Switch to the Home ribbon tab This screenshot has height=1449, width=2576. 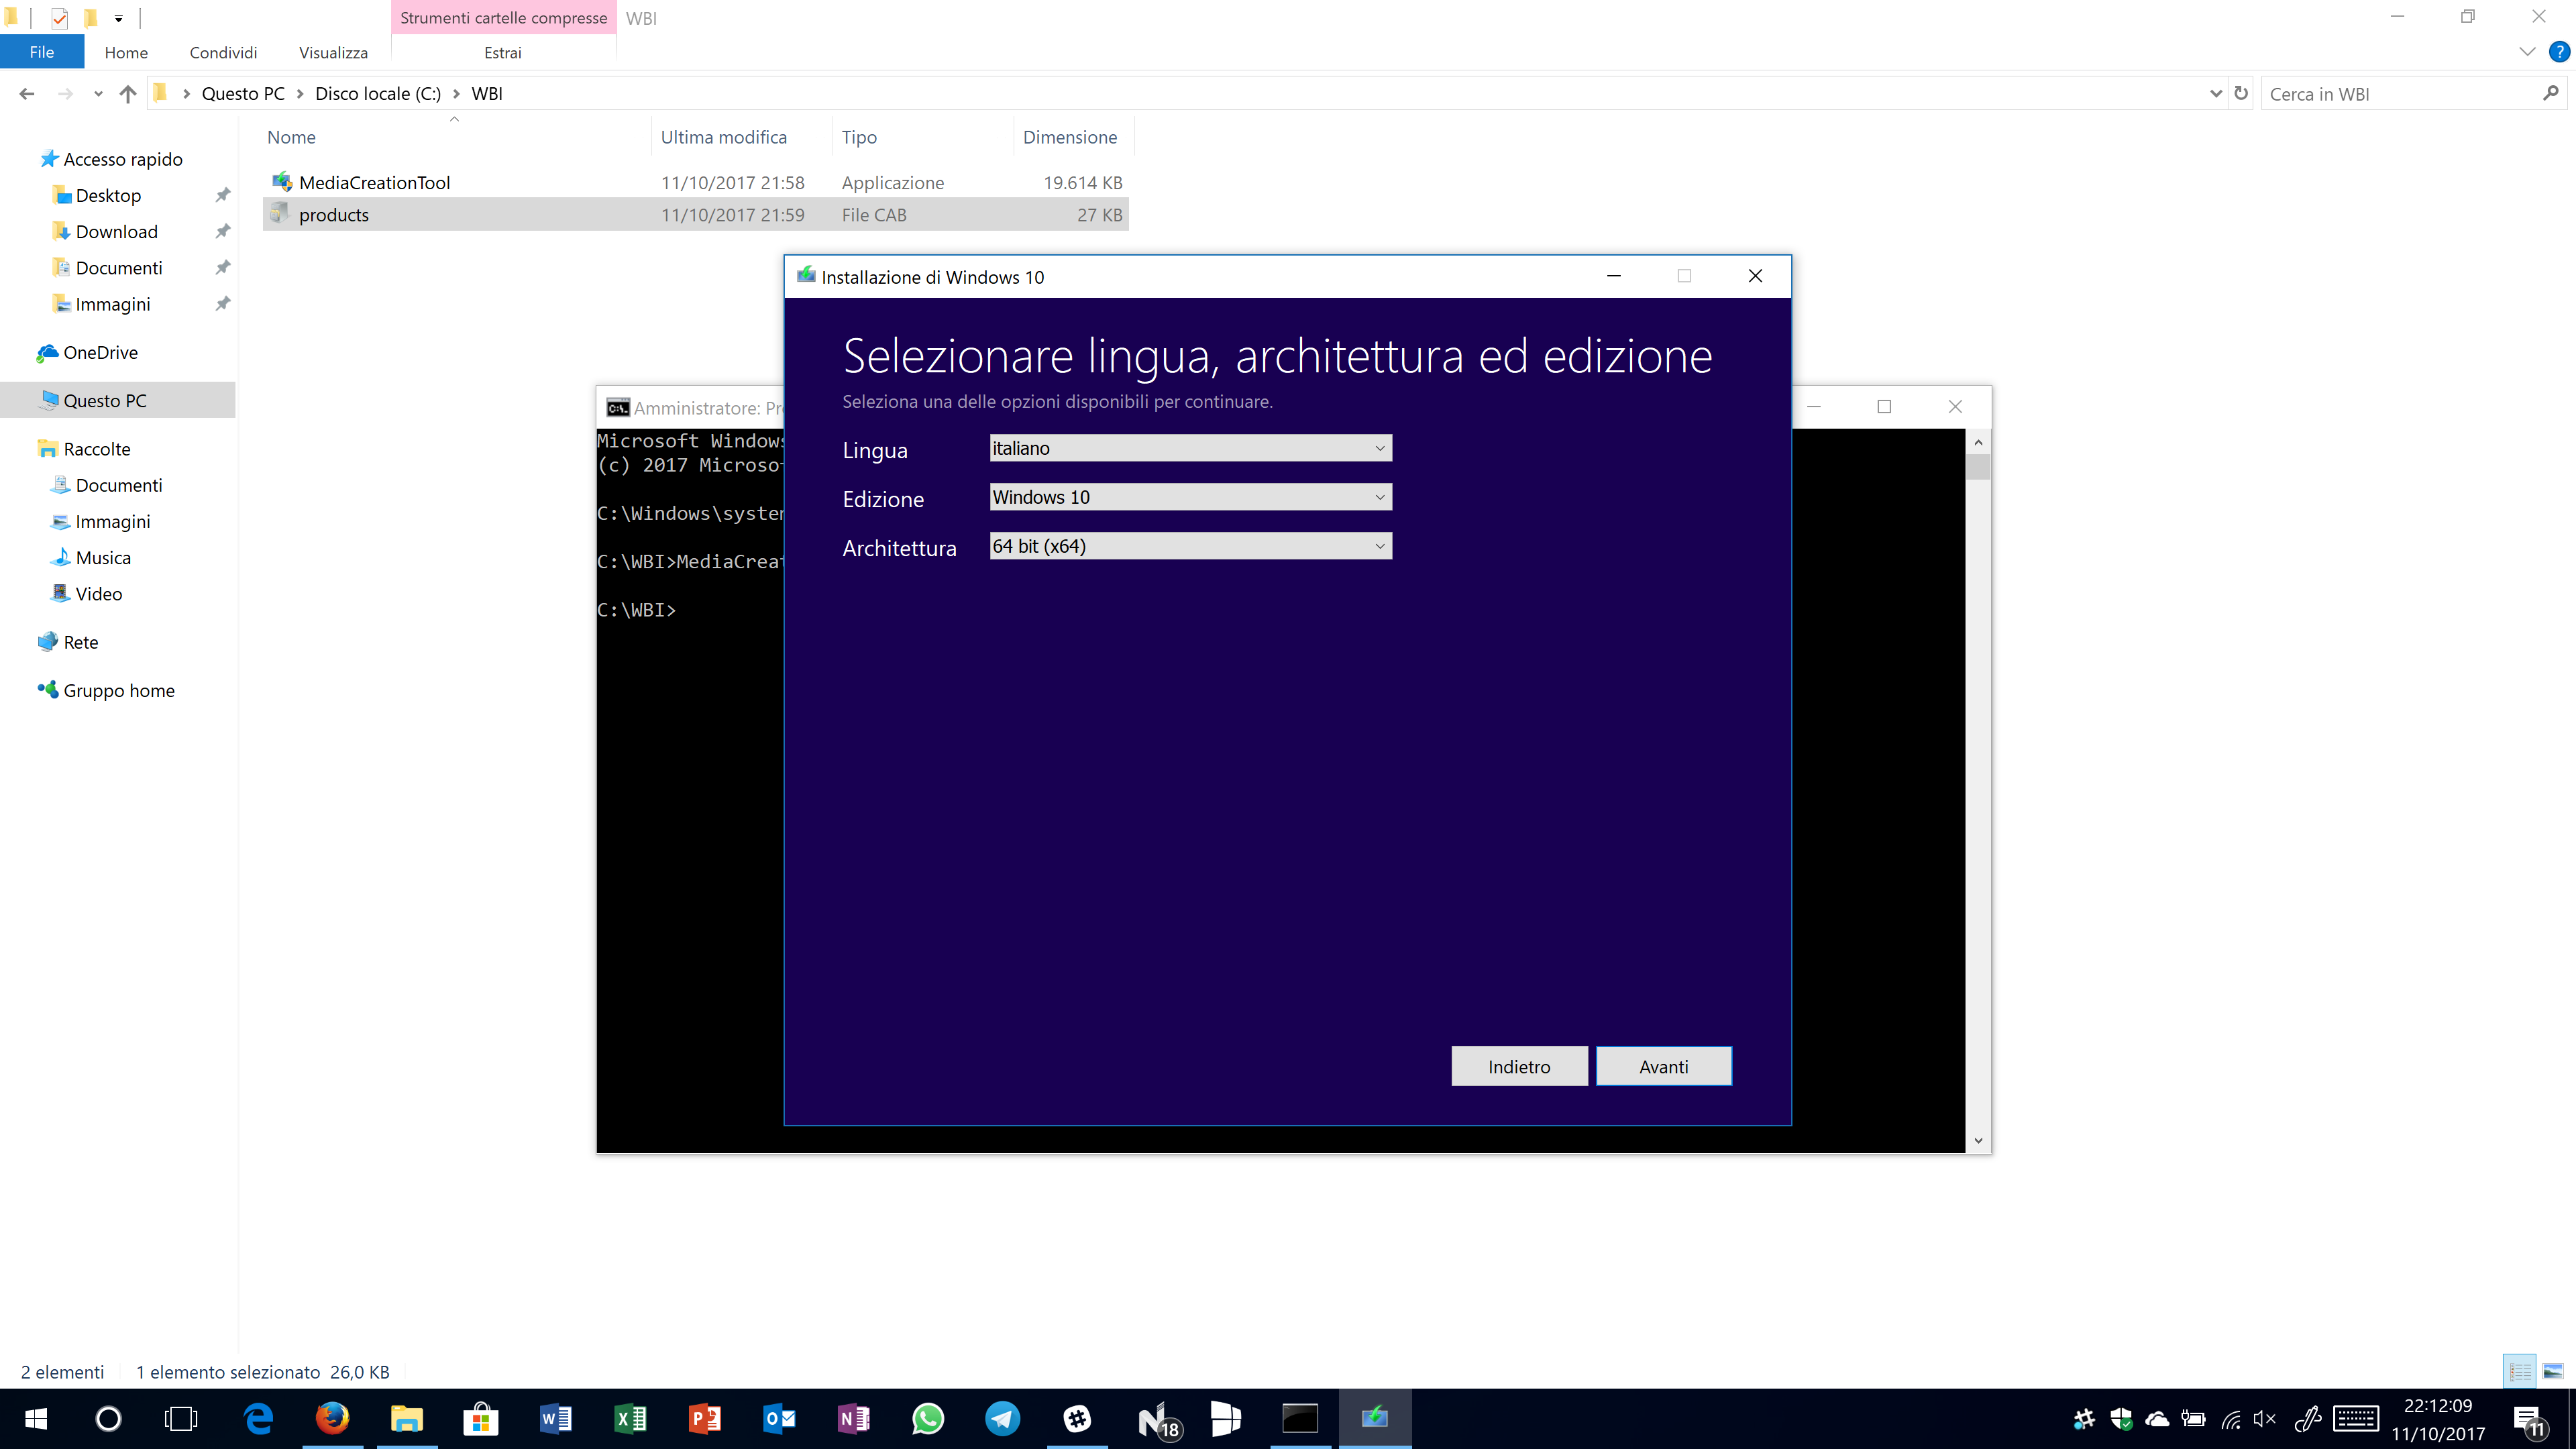click(126, 52)
